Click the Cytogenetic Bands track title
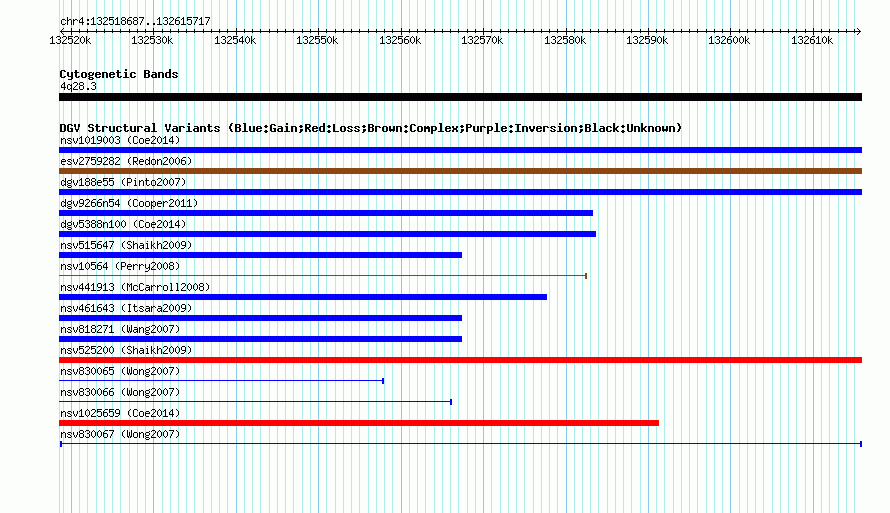This screenshot has height=513, width=890. click(119, 74)
